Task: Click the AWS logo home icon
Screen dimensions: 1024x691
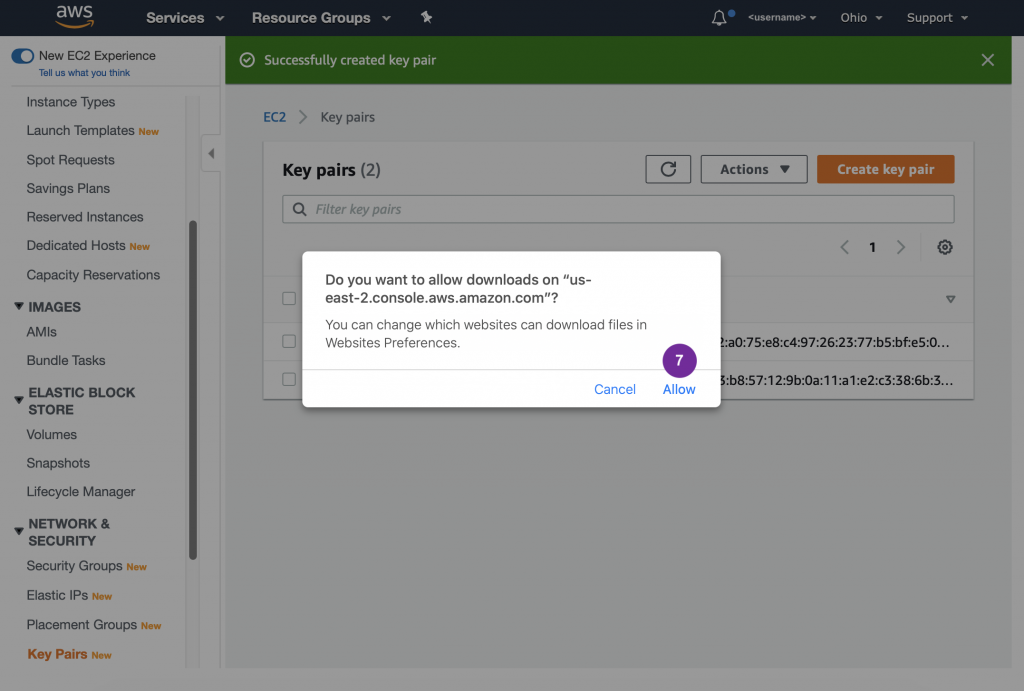Action: click(74, 17)
